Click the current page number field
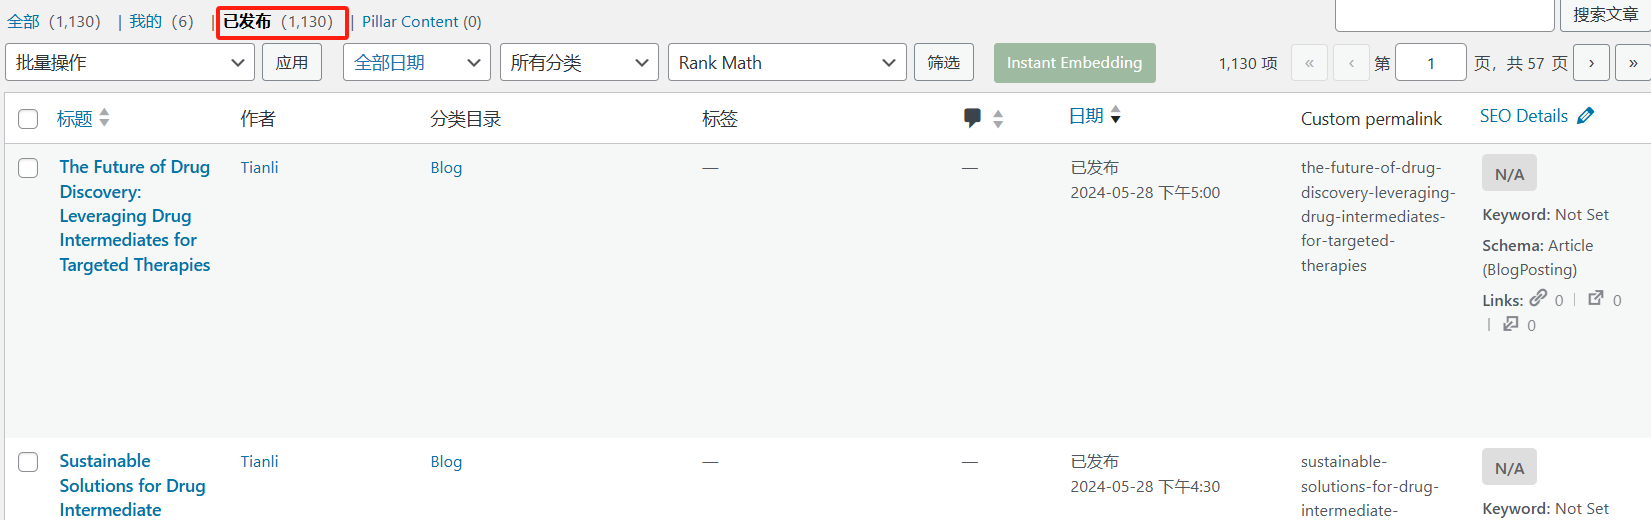Image resolution: width=1651 pixels, height=520 pixels. click(1430, 63)
